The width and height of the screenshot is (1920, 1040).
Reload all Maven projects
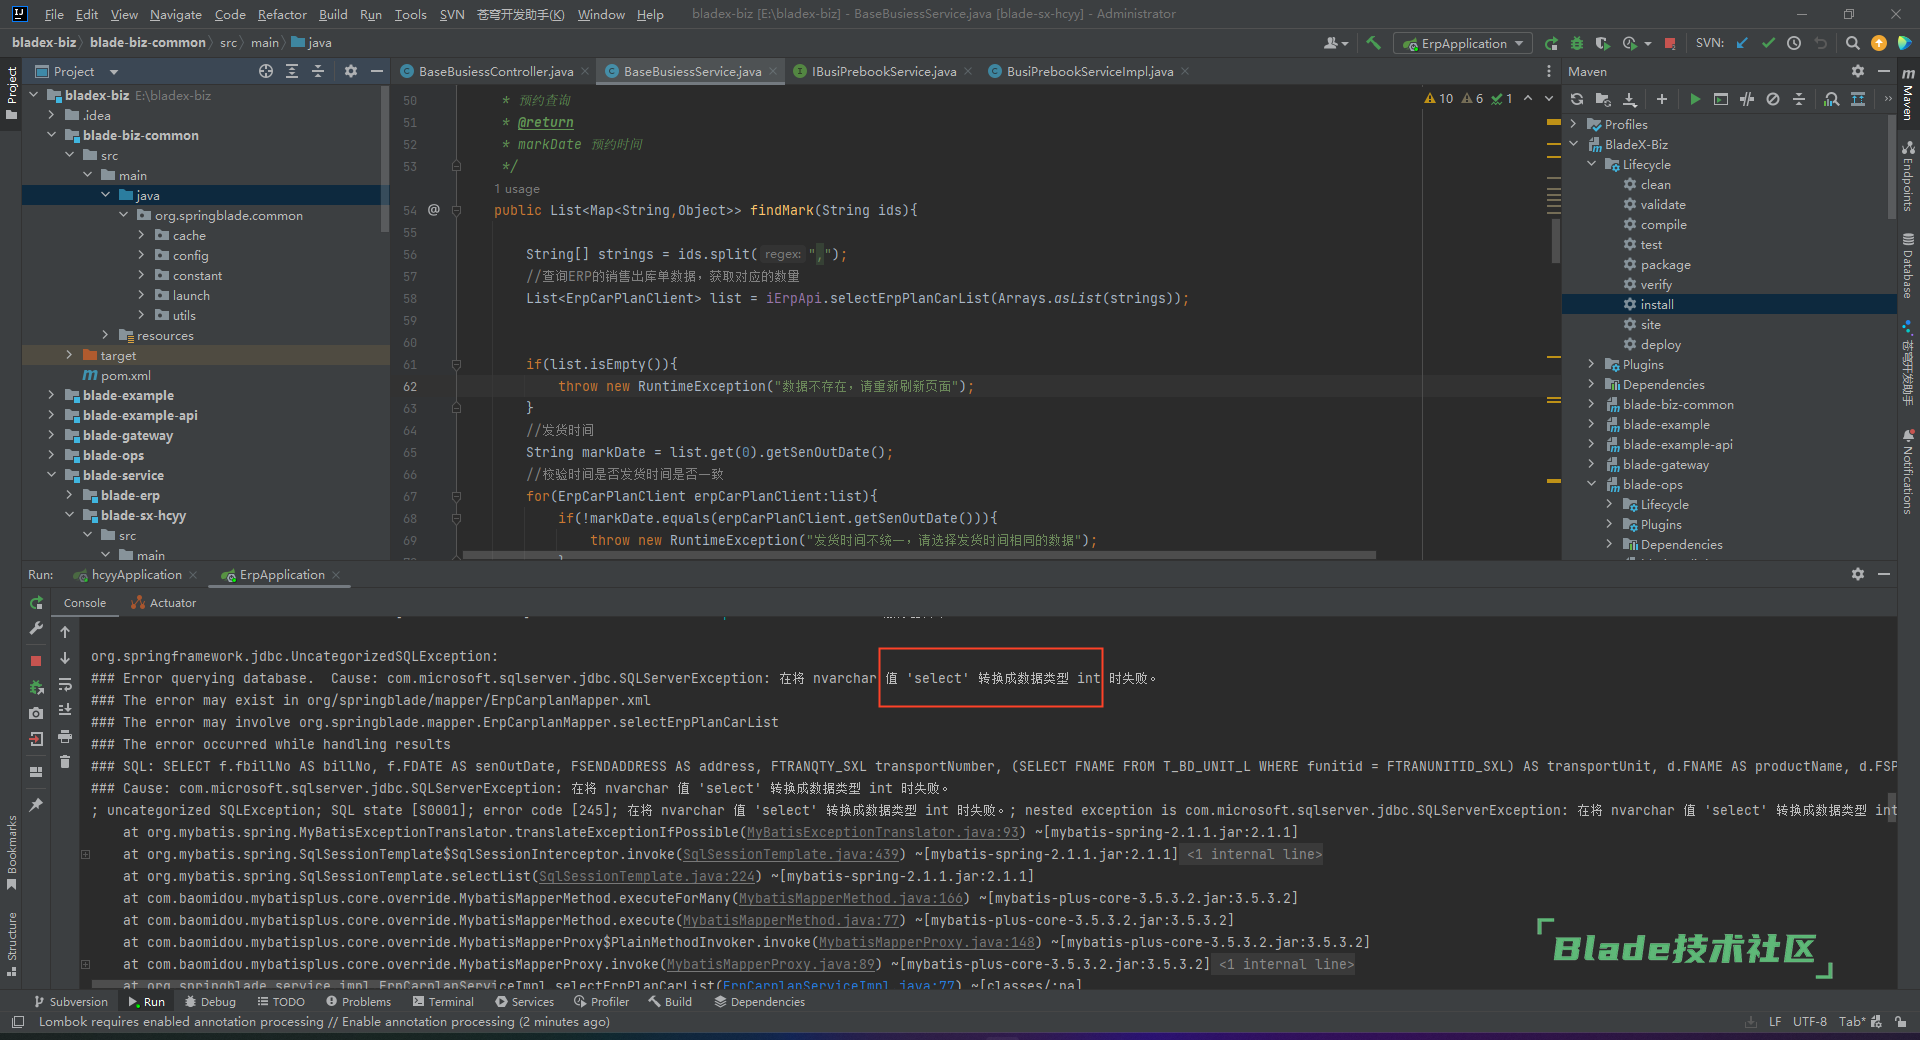1577,99
